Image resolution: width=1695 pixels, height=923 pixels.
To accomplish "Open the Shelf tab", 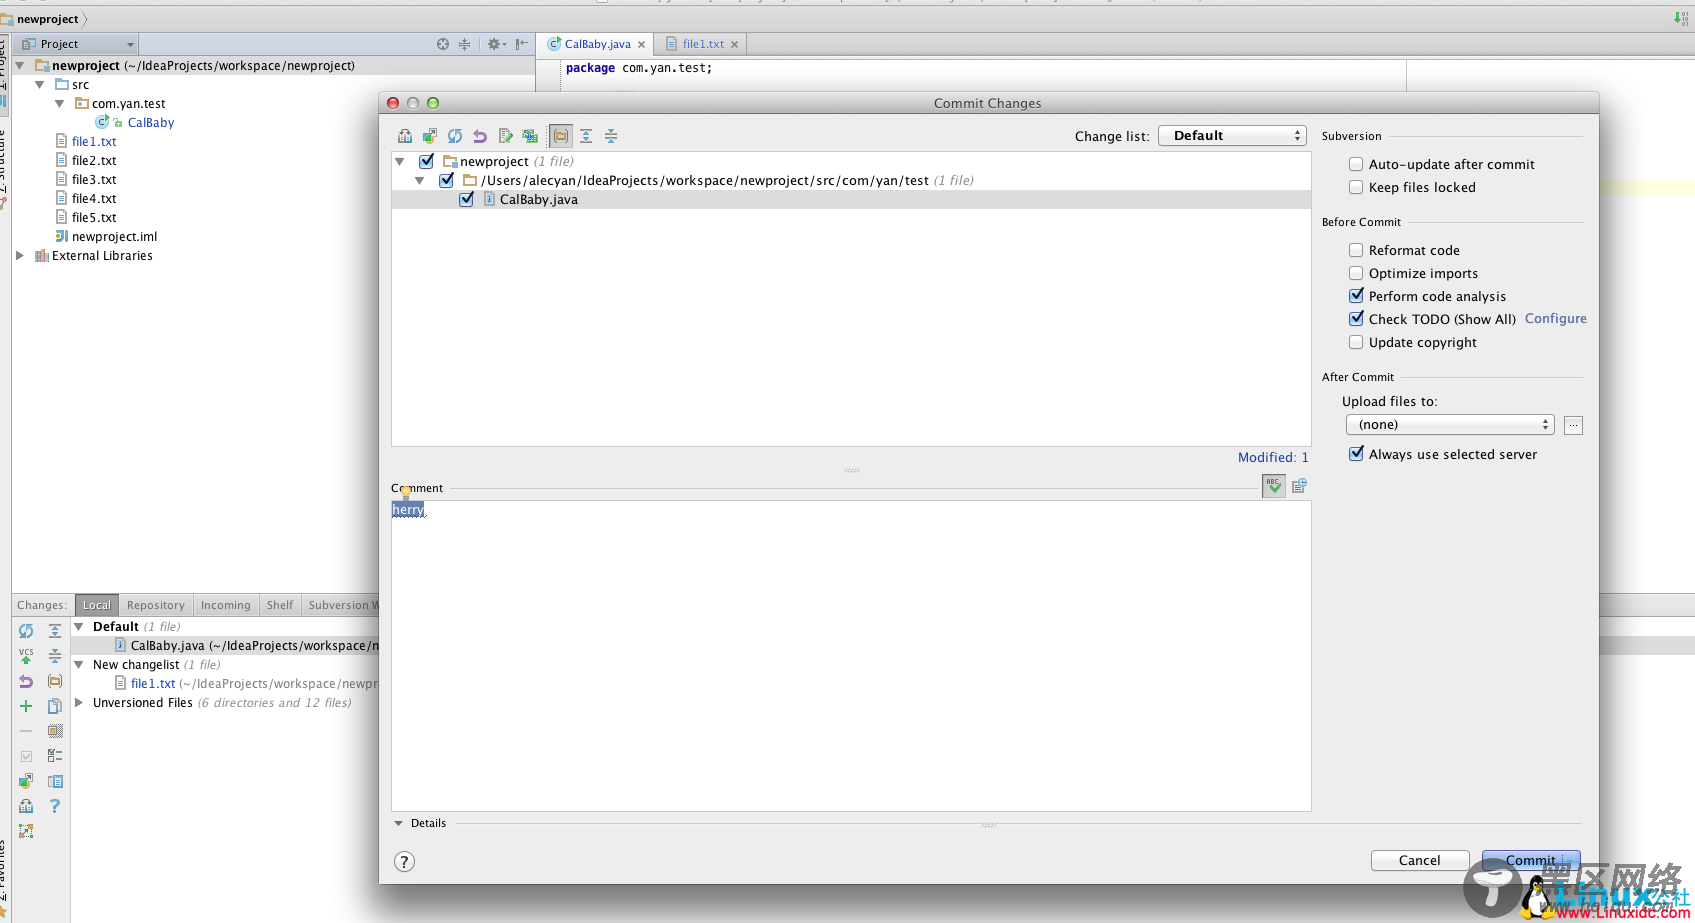I will click(280, 605).
